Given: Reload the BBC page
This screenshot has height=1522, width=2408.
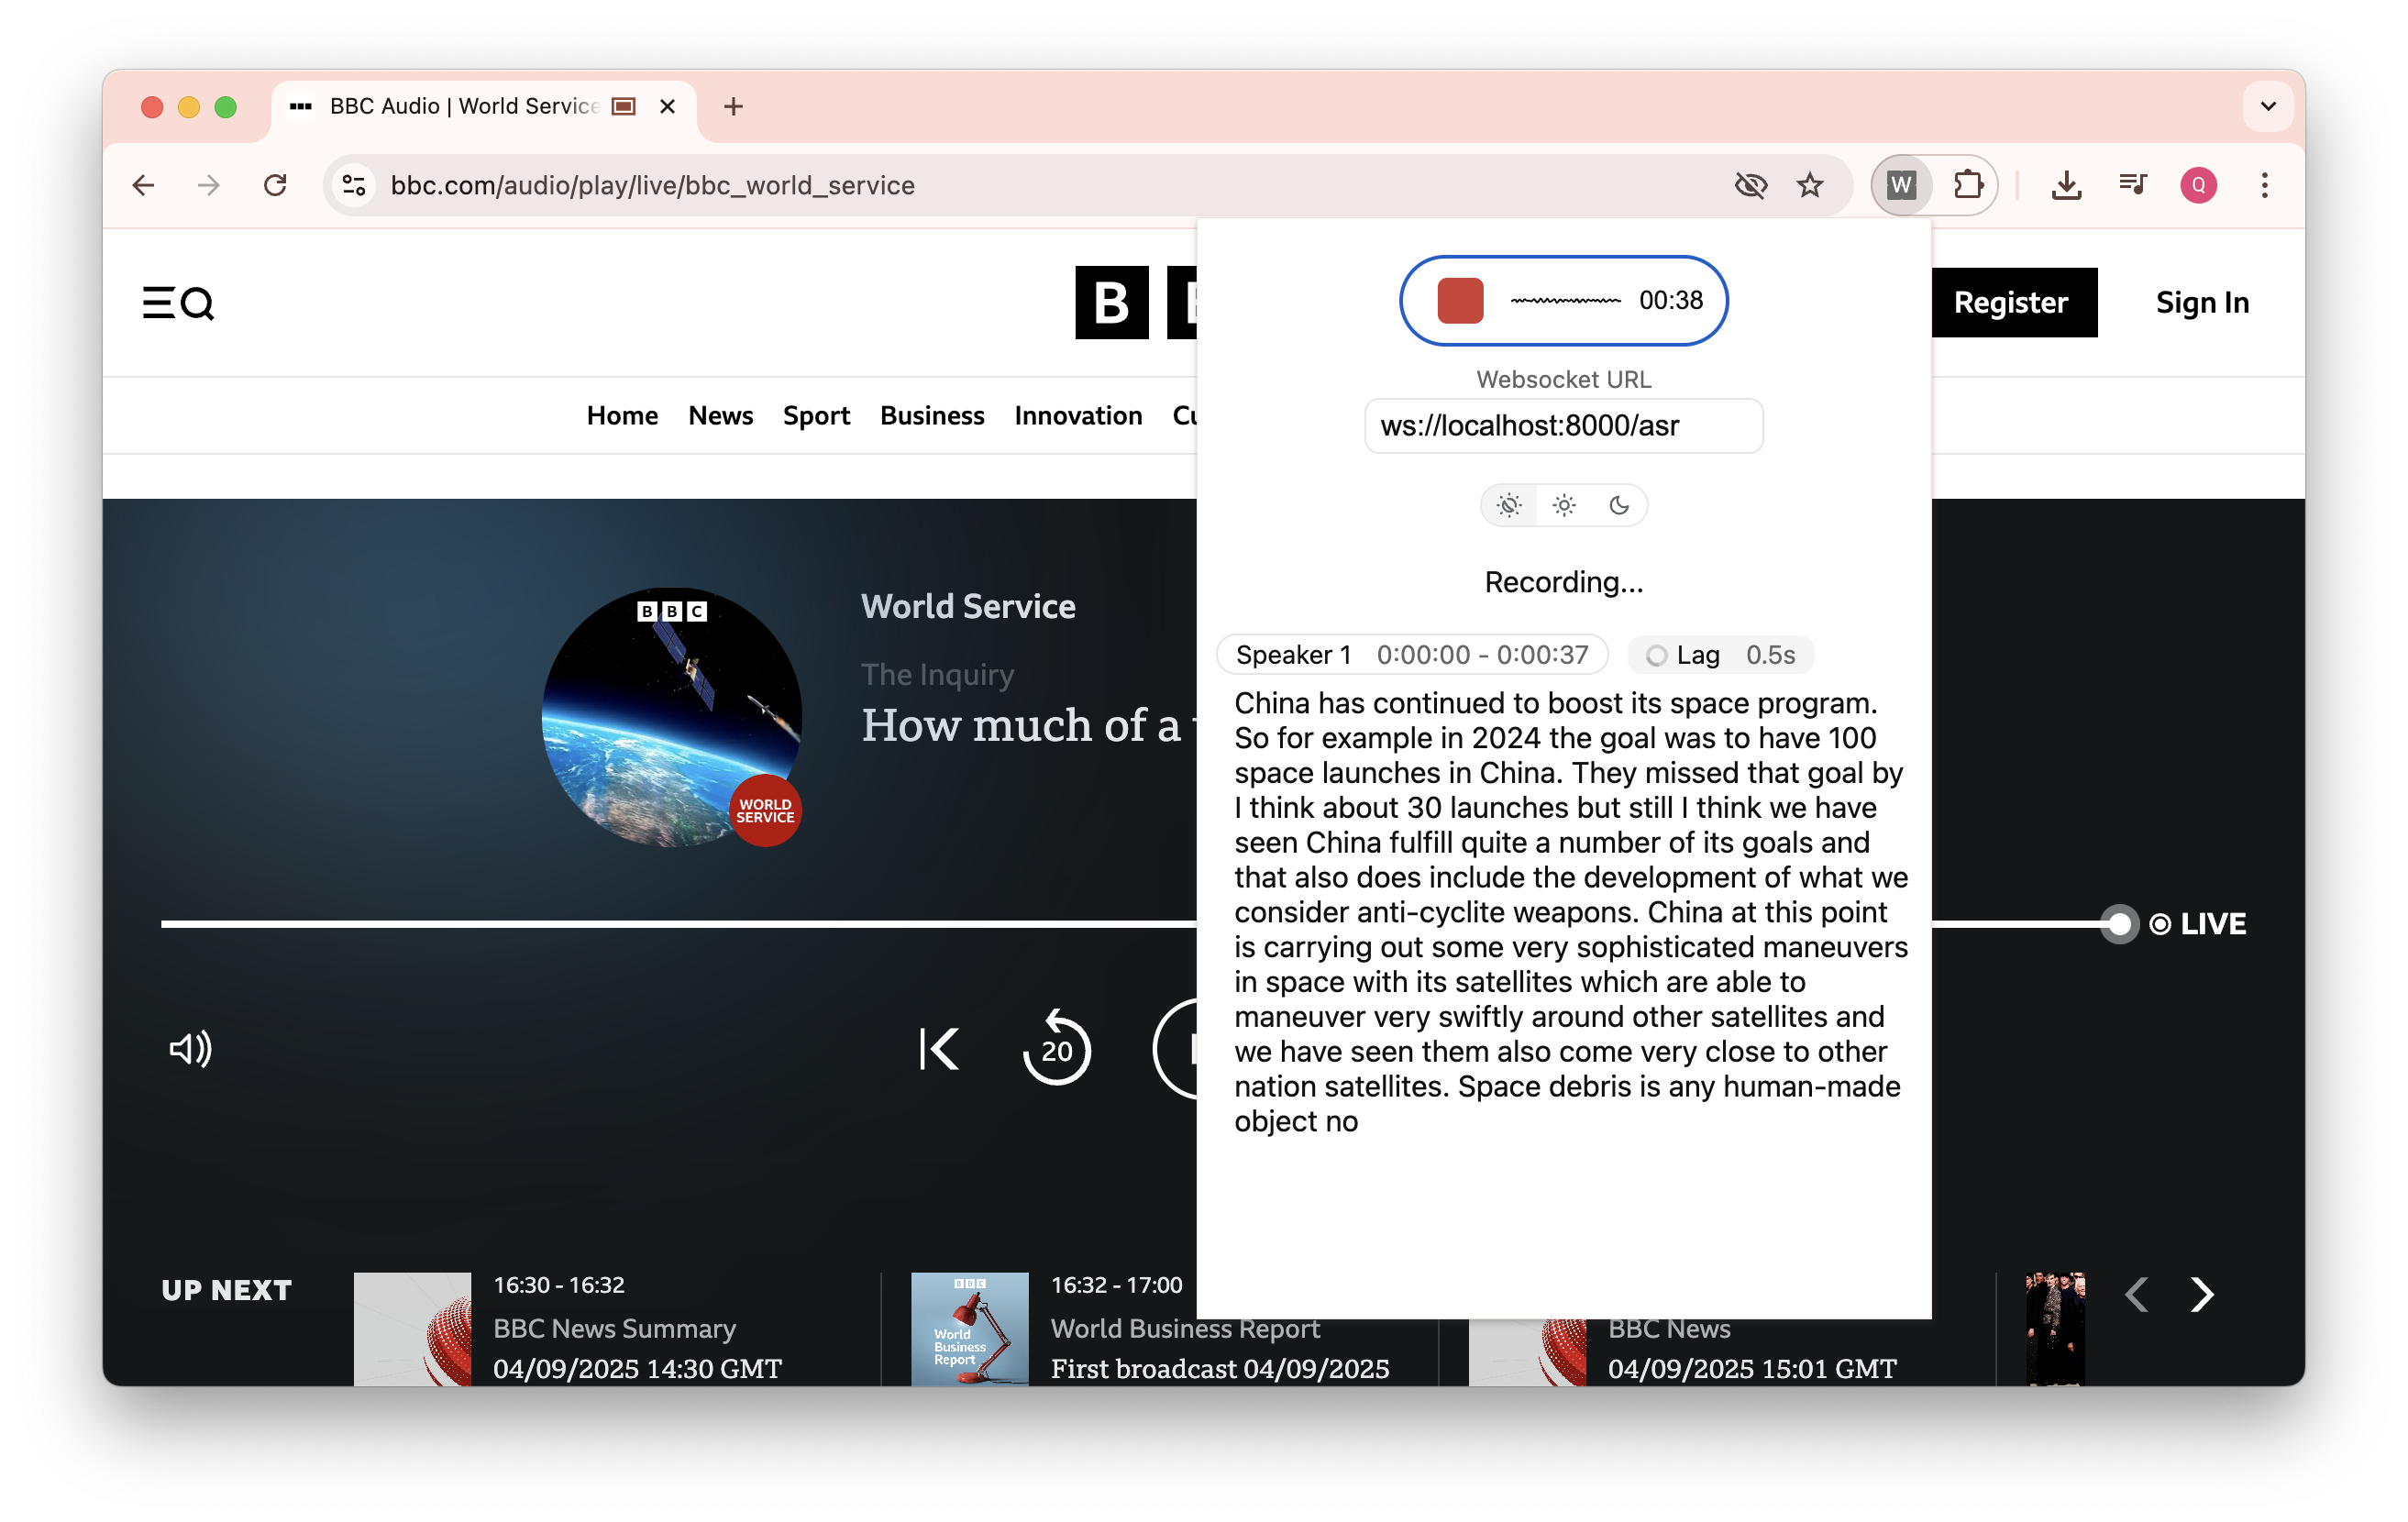Looking at the screenshot, I should tap(275, 185).
